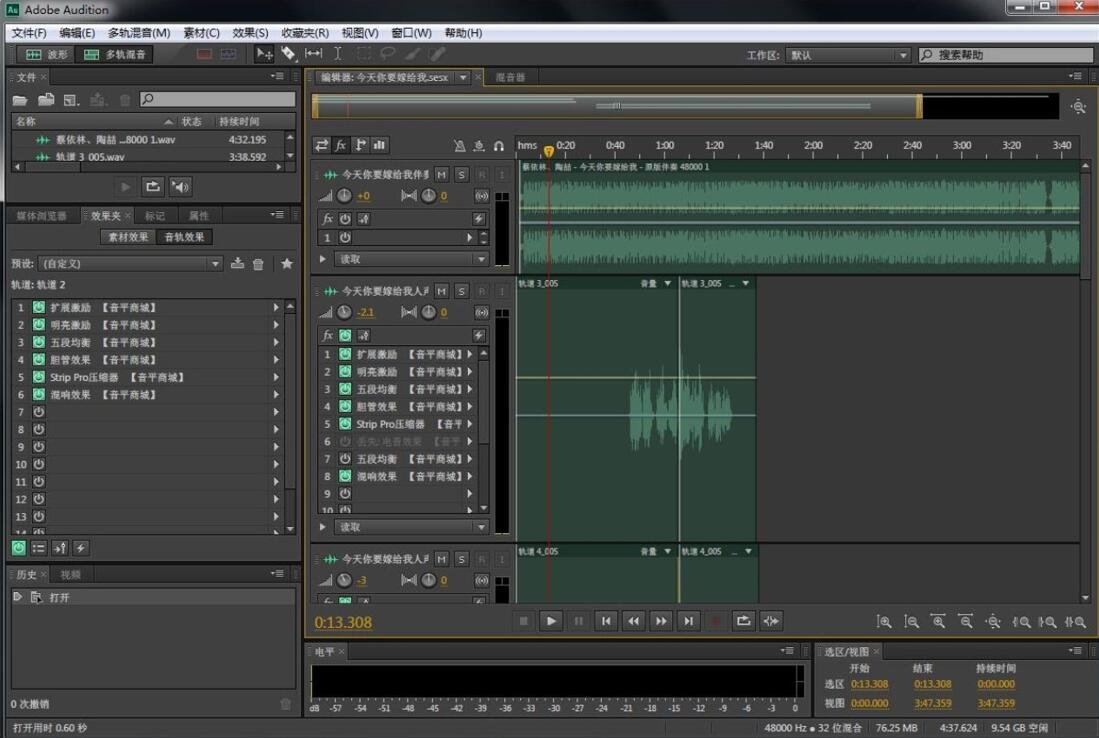Solo the first track with S button
Image resolution: width=1099 pixels, height=738 pixels.
[x=461, y=174]
